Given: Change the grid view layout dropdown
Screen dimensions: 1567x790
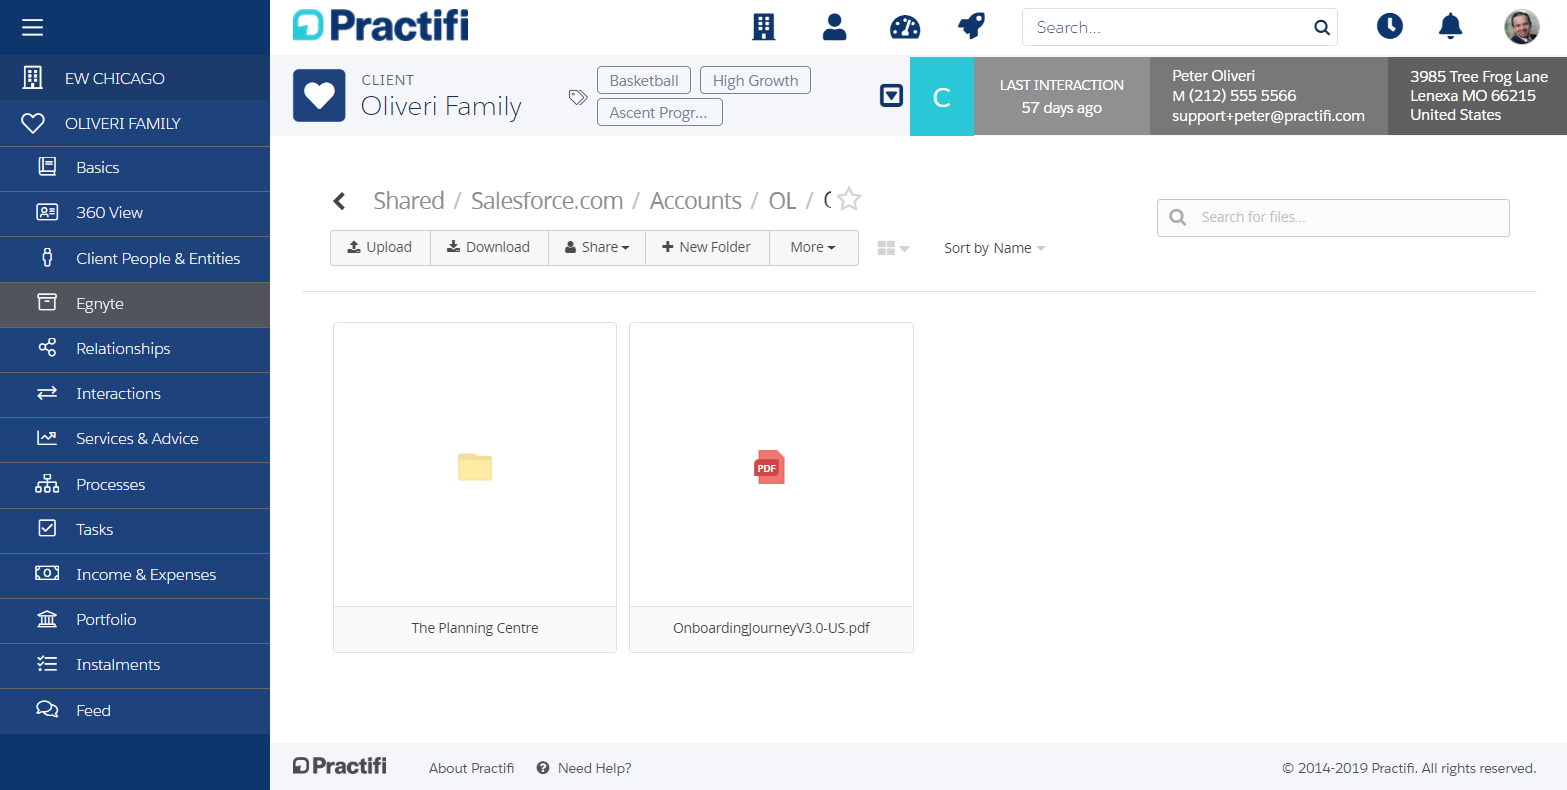Looking at the screenshot, I should coord(893,248).
